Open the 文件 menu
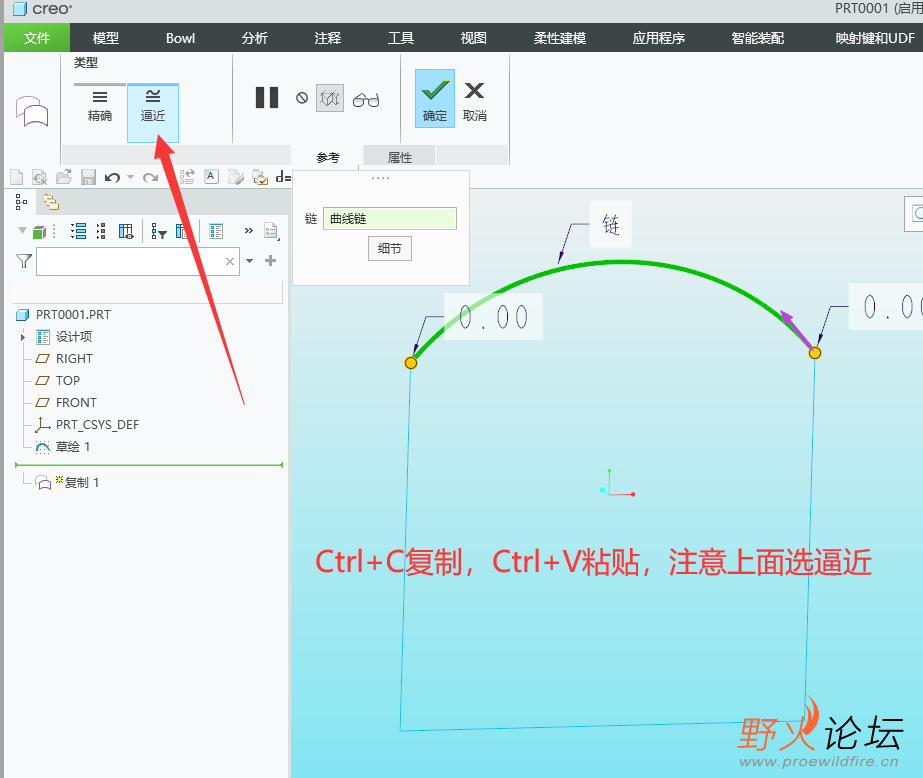The image size is (923, 778). point(36,38)
